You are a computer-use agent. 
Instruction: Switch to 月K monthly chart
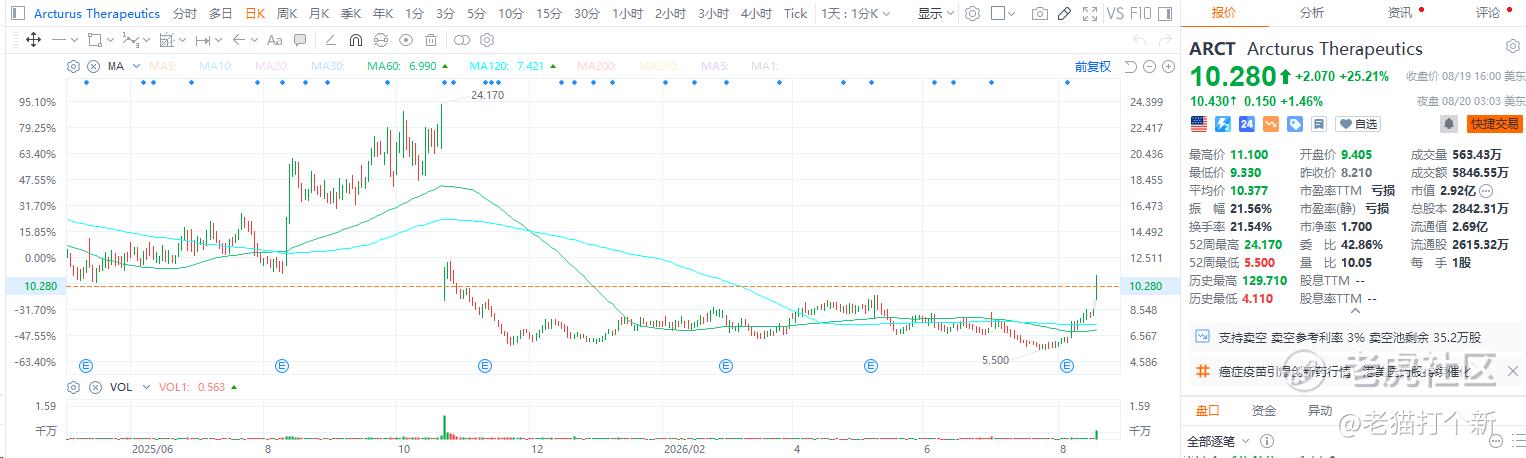coord(319,14)
